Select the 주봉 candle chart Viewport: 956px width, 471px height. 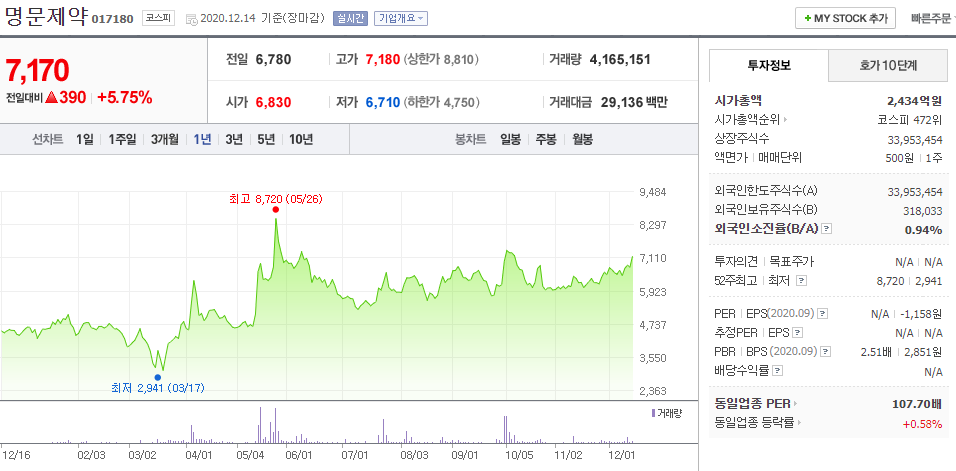click(546, 140)
